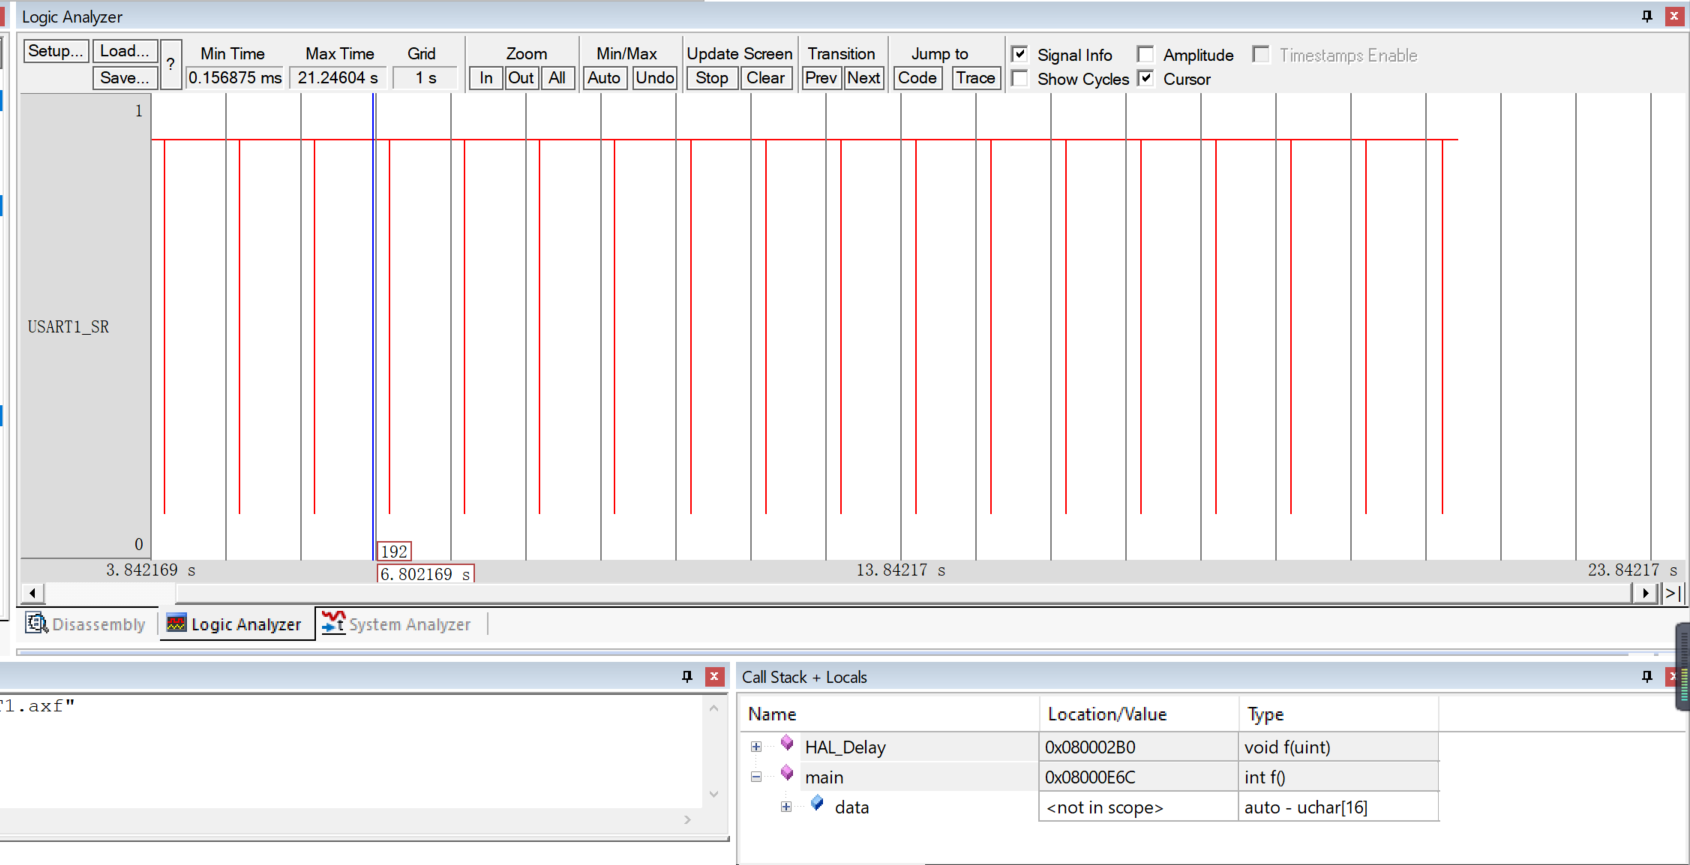Image resolution: width=1690 pixels, height=865 pixels.
Task: Zoom Out on the waveform
Action: [x=521, y=78]
